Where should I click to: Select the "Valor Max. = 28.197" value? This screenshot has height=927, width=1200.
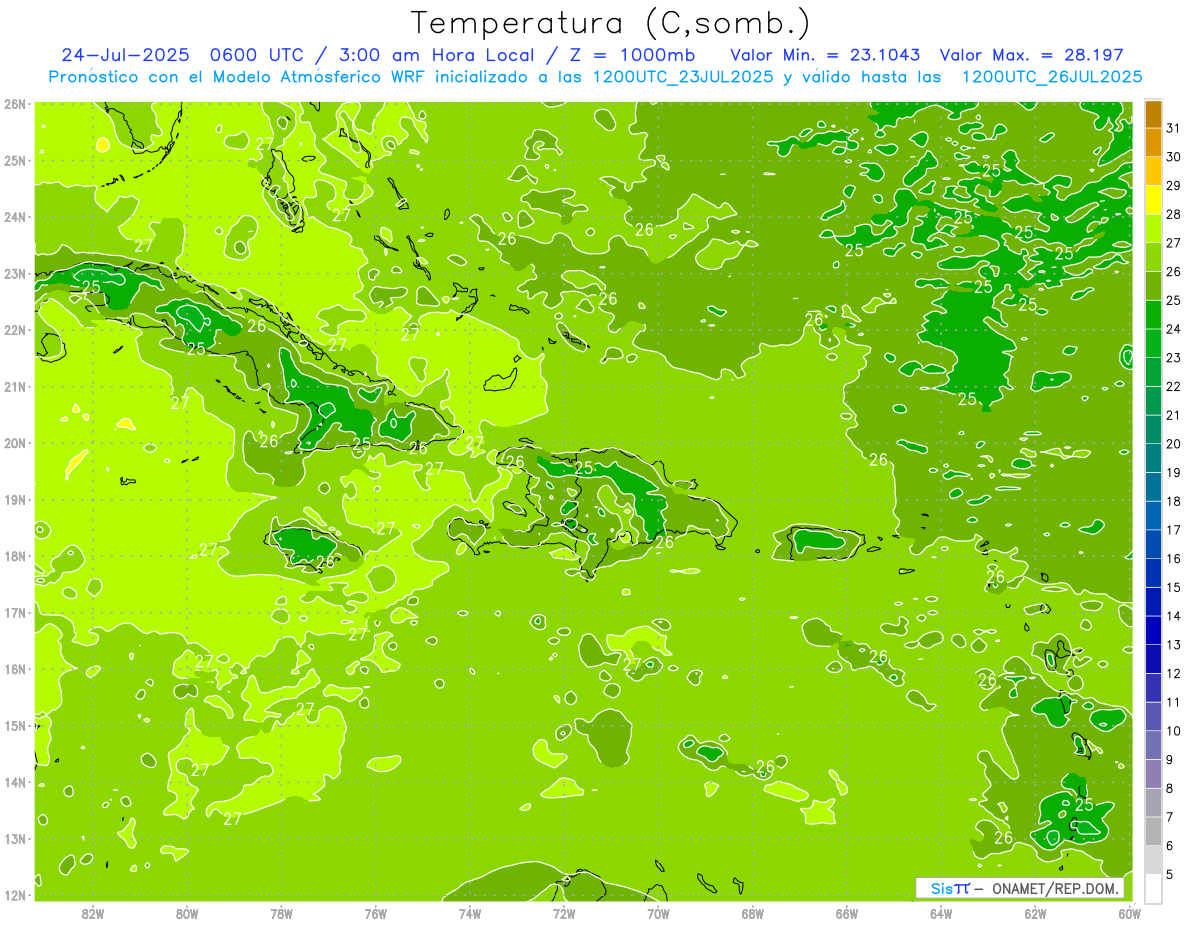click(x=1034, y=55)
